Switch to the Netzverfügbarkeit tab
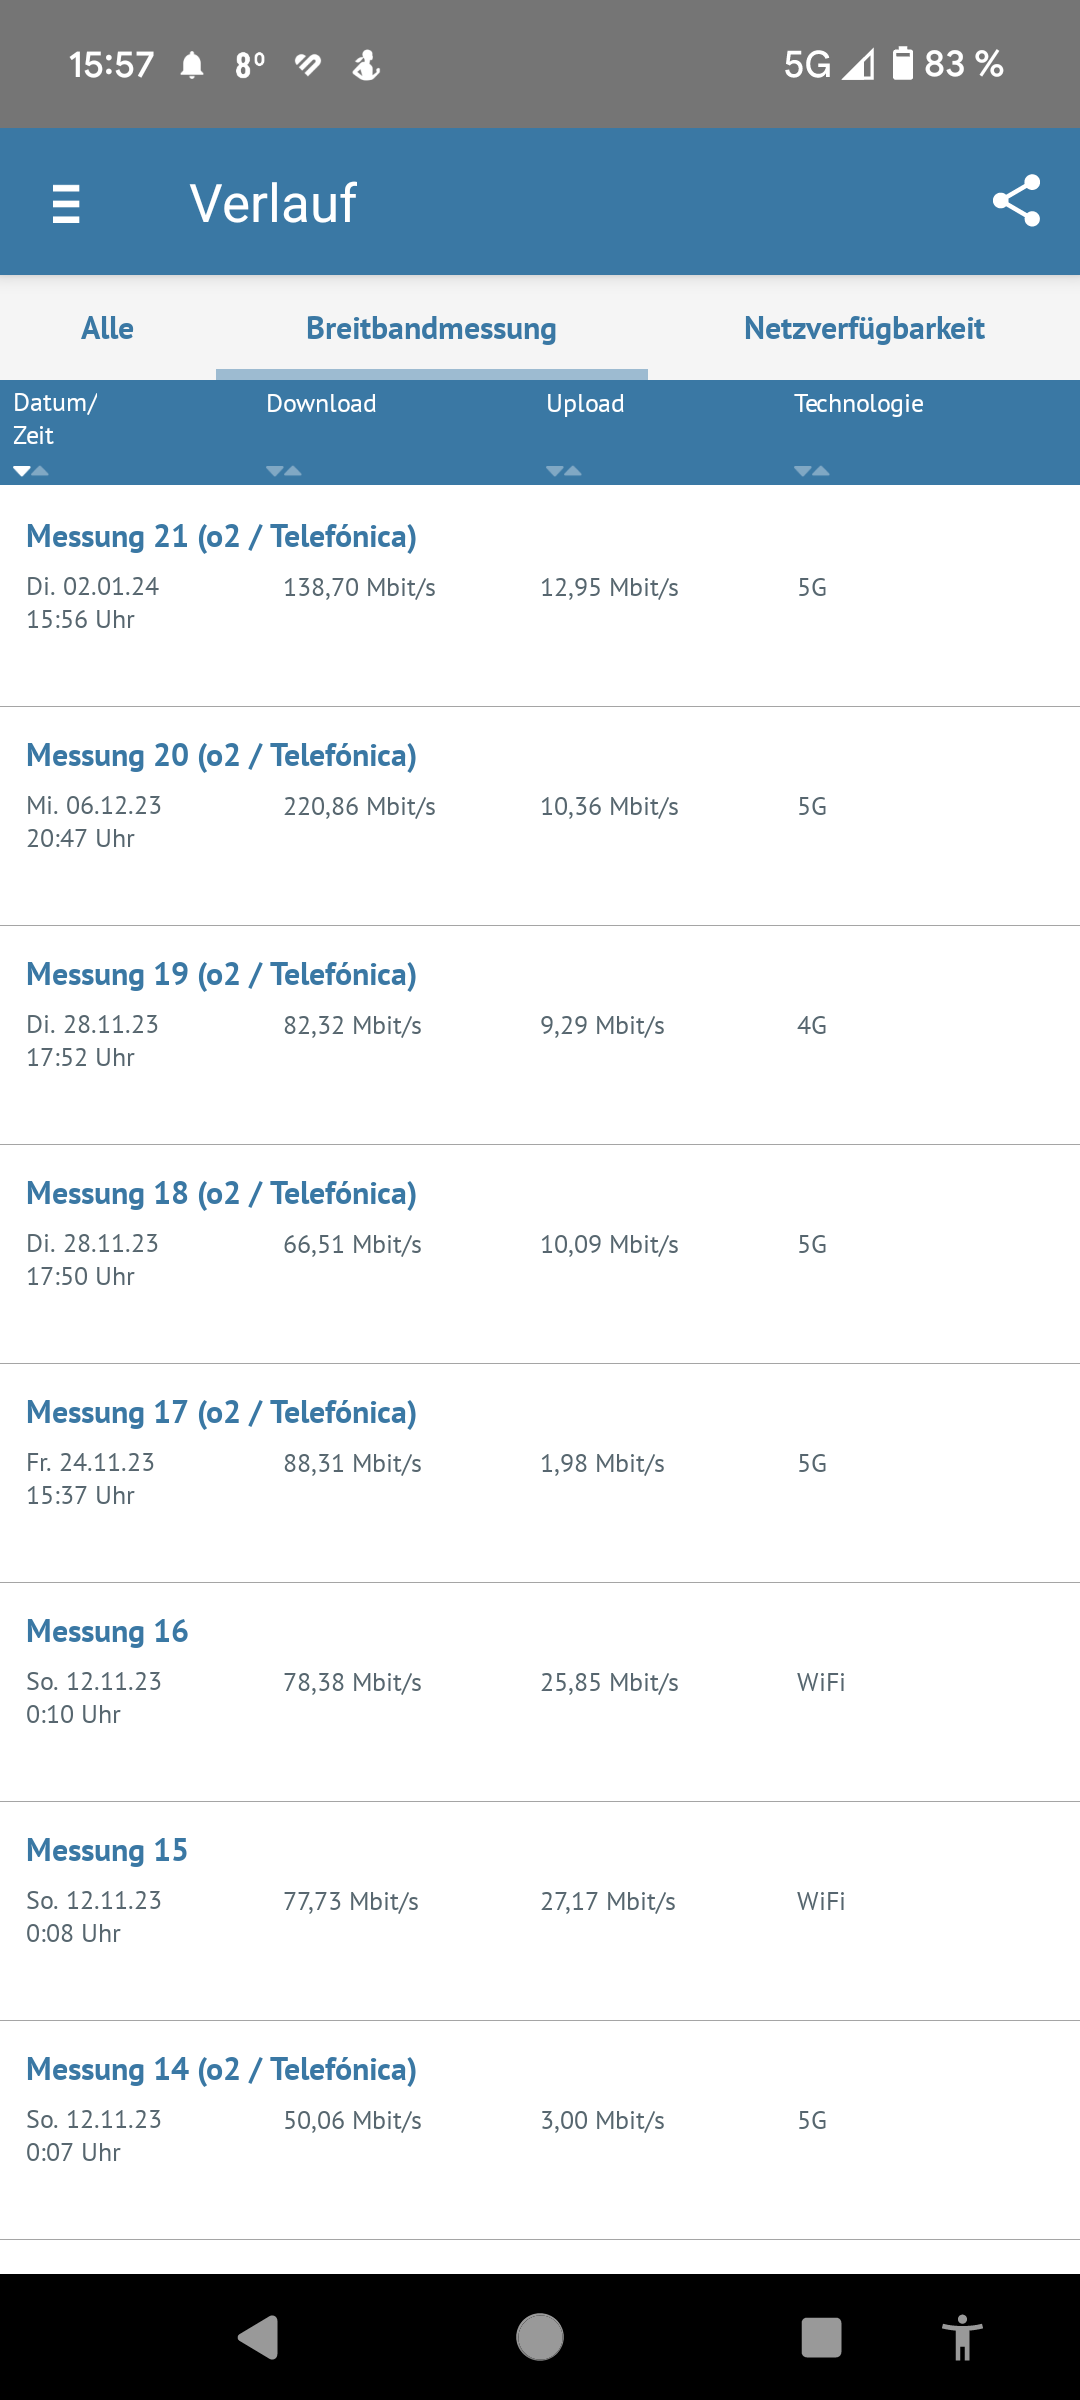The width and height of the screenshot is (1080, 2400). (x=864, y=328)
